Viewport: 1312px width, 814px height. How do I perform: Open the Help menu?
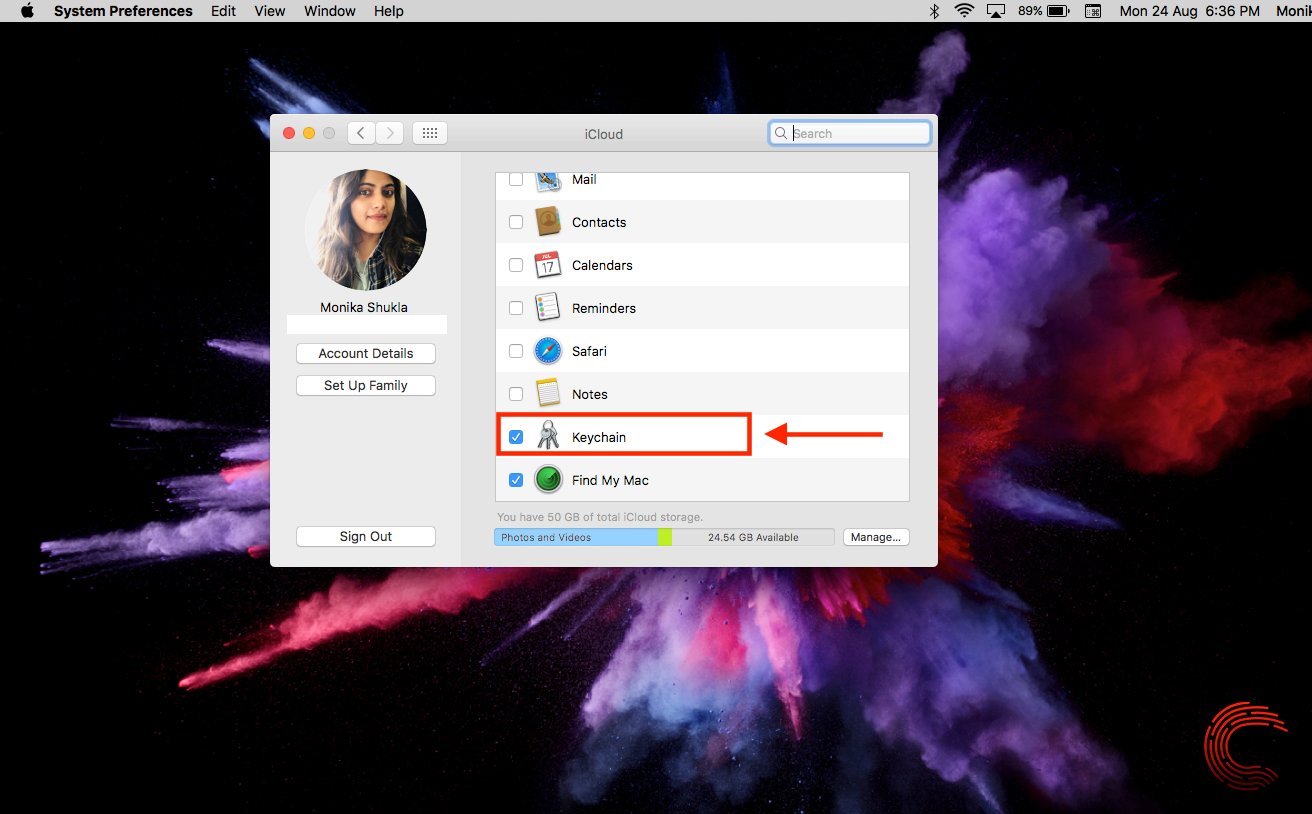pos(389,11)
